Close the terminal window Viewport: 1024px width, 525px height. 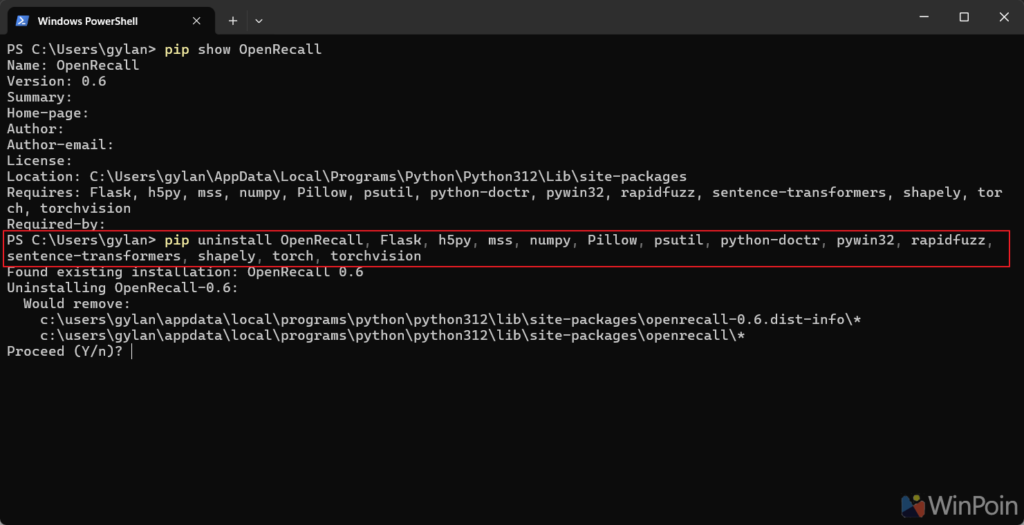point(1004,18)
